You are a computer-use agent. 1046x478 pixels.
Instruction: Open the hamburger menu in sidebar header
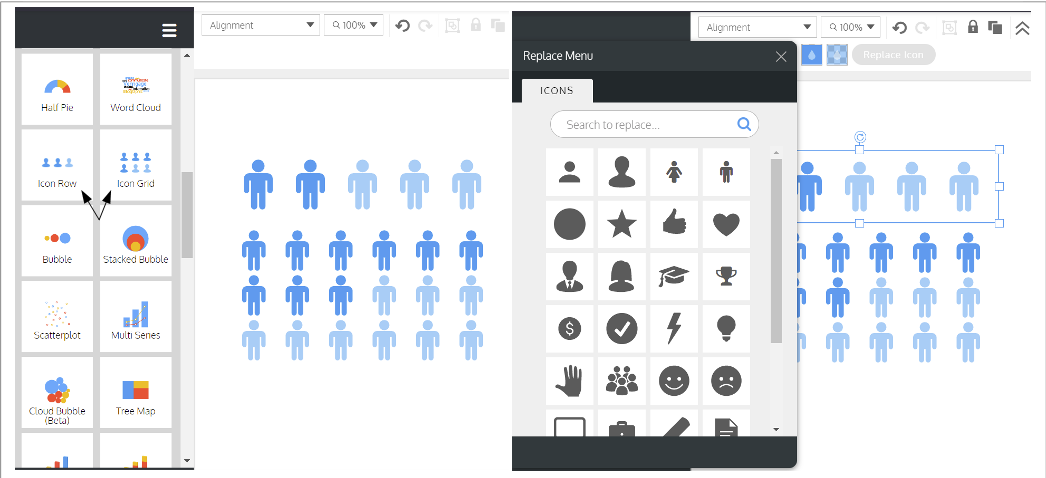169,31
